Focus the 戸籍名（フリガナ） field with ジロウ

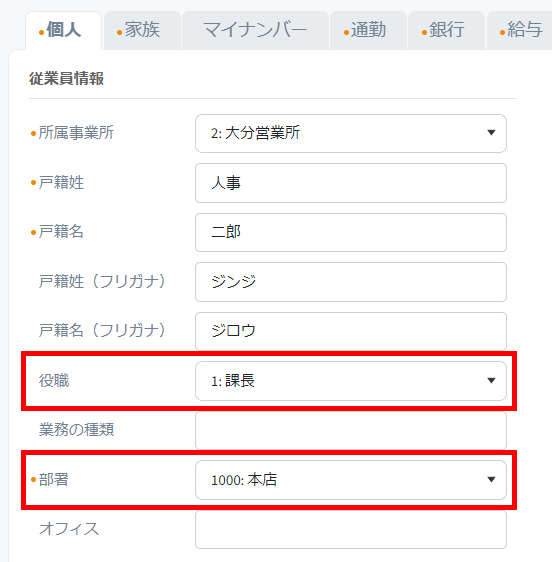click(x=351, y=331)
